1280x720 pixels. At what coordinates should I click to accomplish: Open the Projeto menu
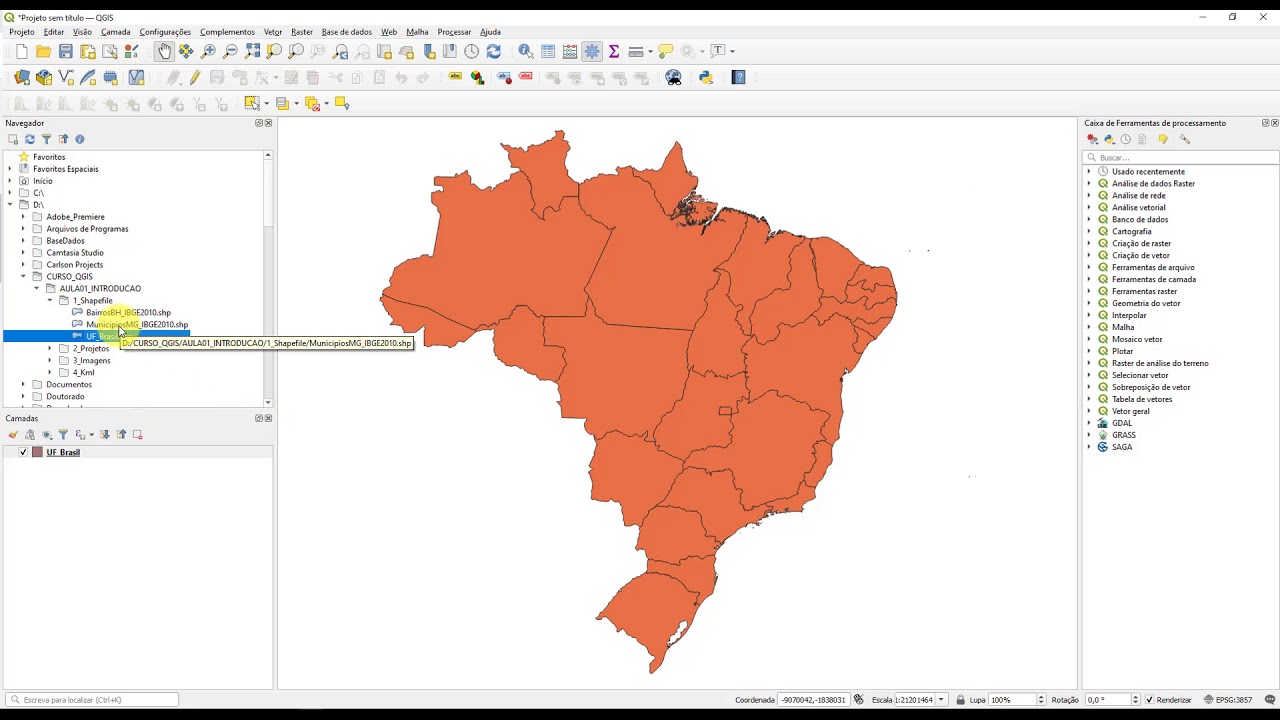point(22,32)
